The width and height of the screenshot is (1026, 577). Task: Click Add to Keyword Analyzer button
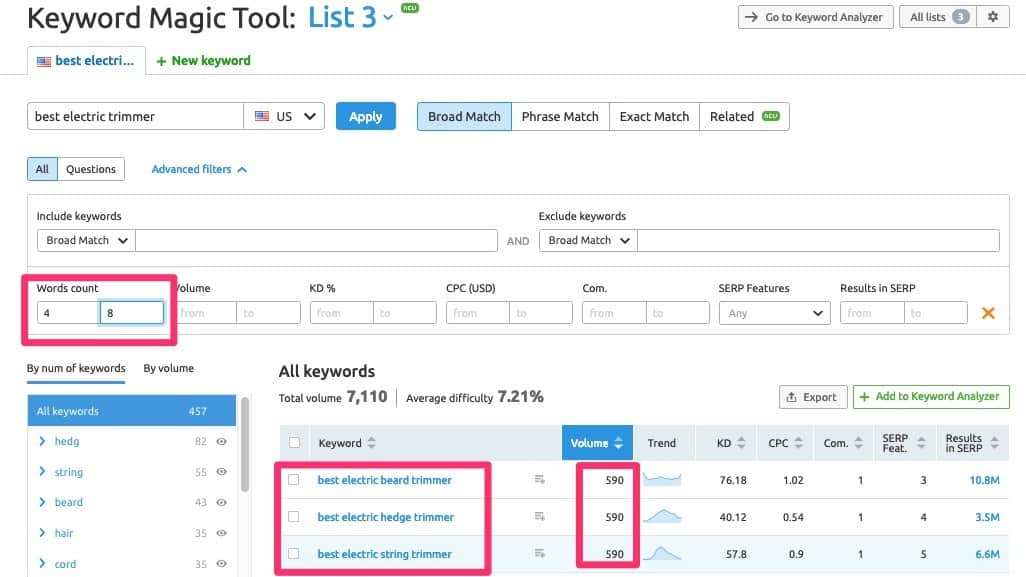[930, 397]
